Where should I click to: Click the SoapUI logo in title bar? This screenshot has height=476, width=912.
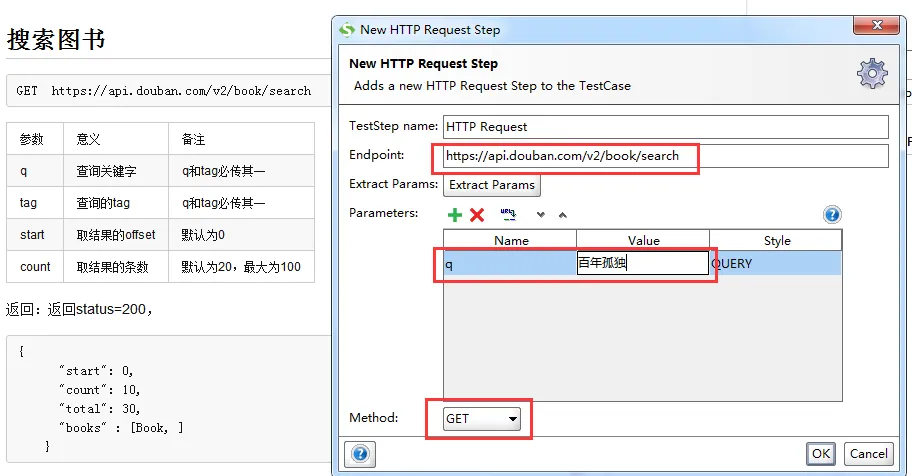[x=347, y=30]
